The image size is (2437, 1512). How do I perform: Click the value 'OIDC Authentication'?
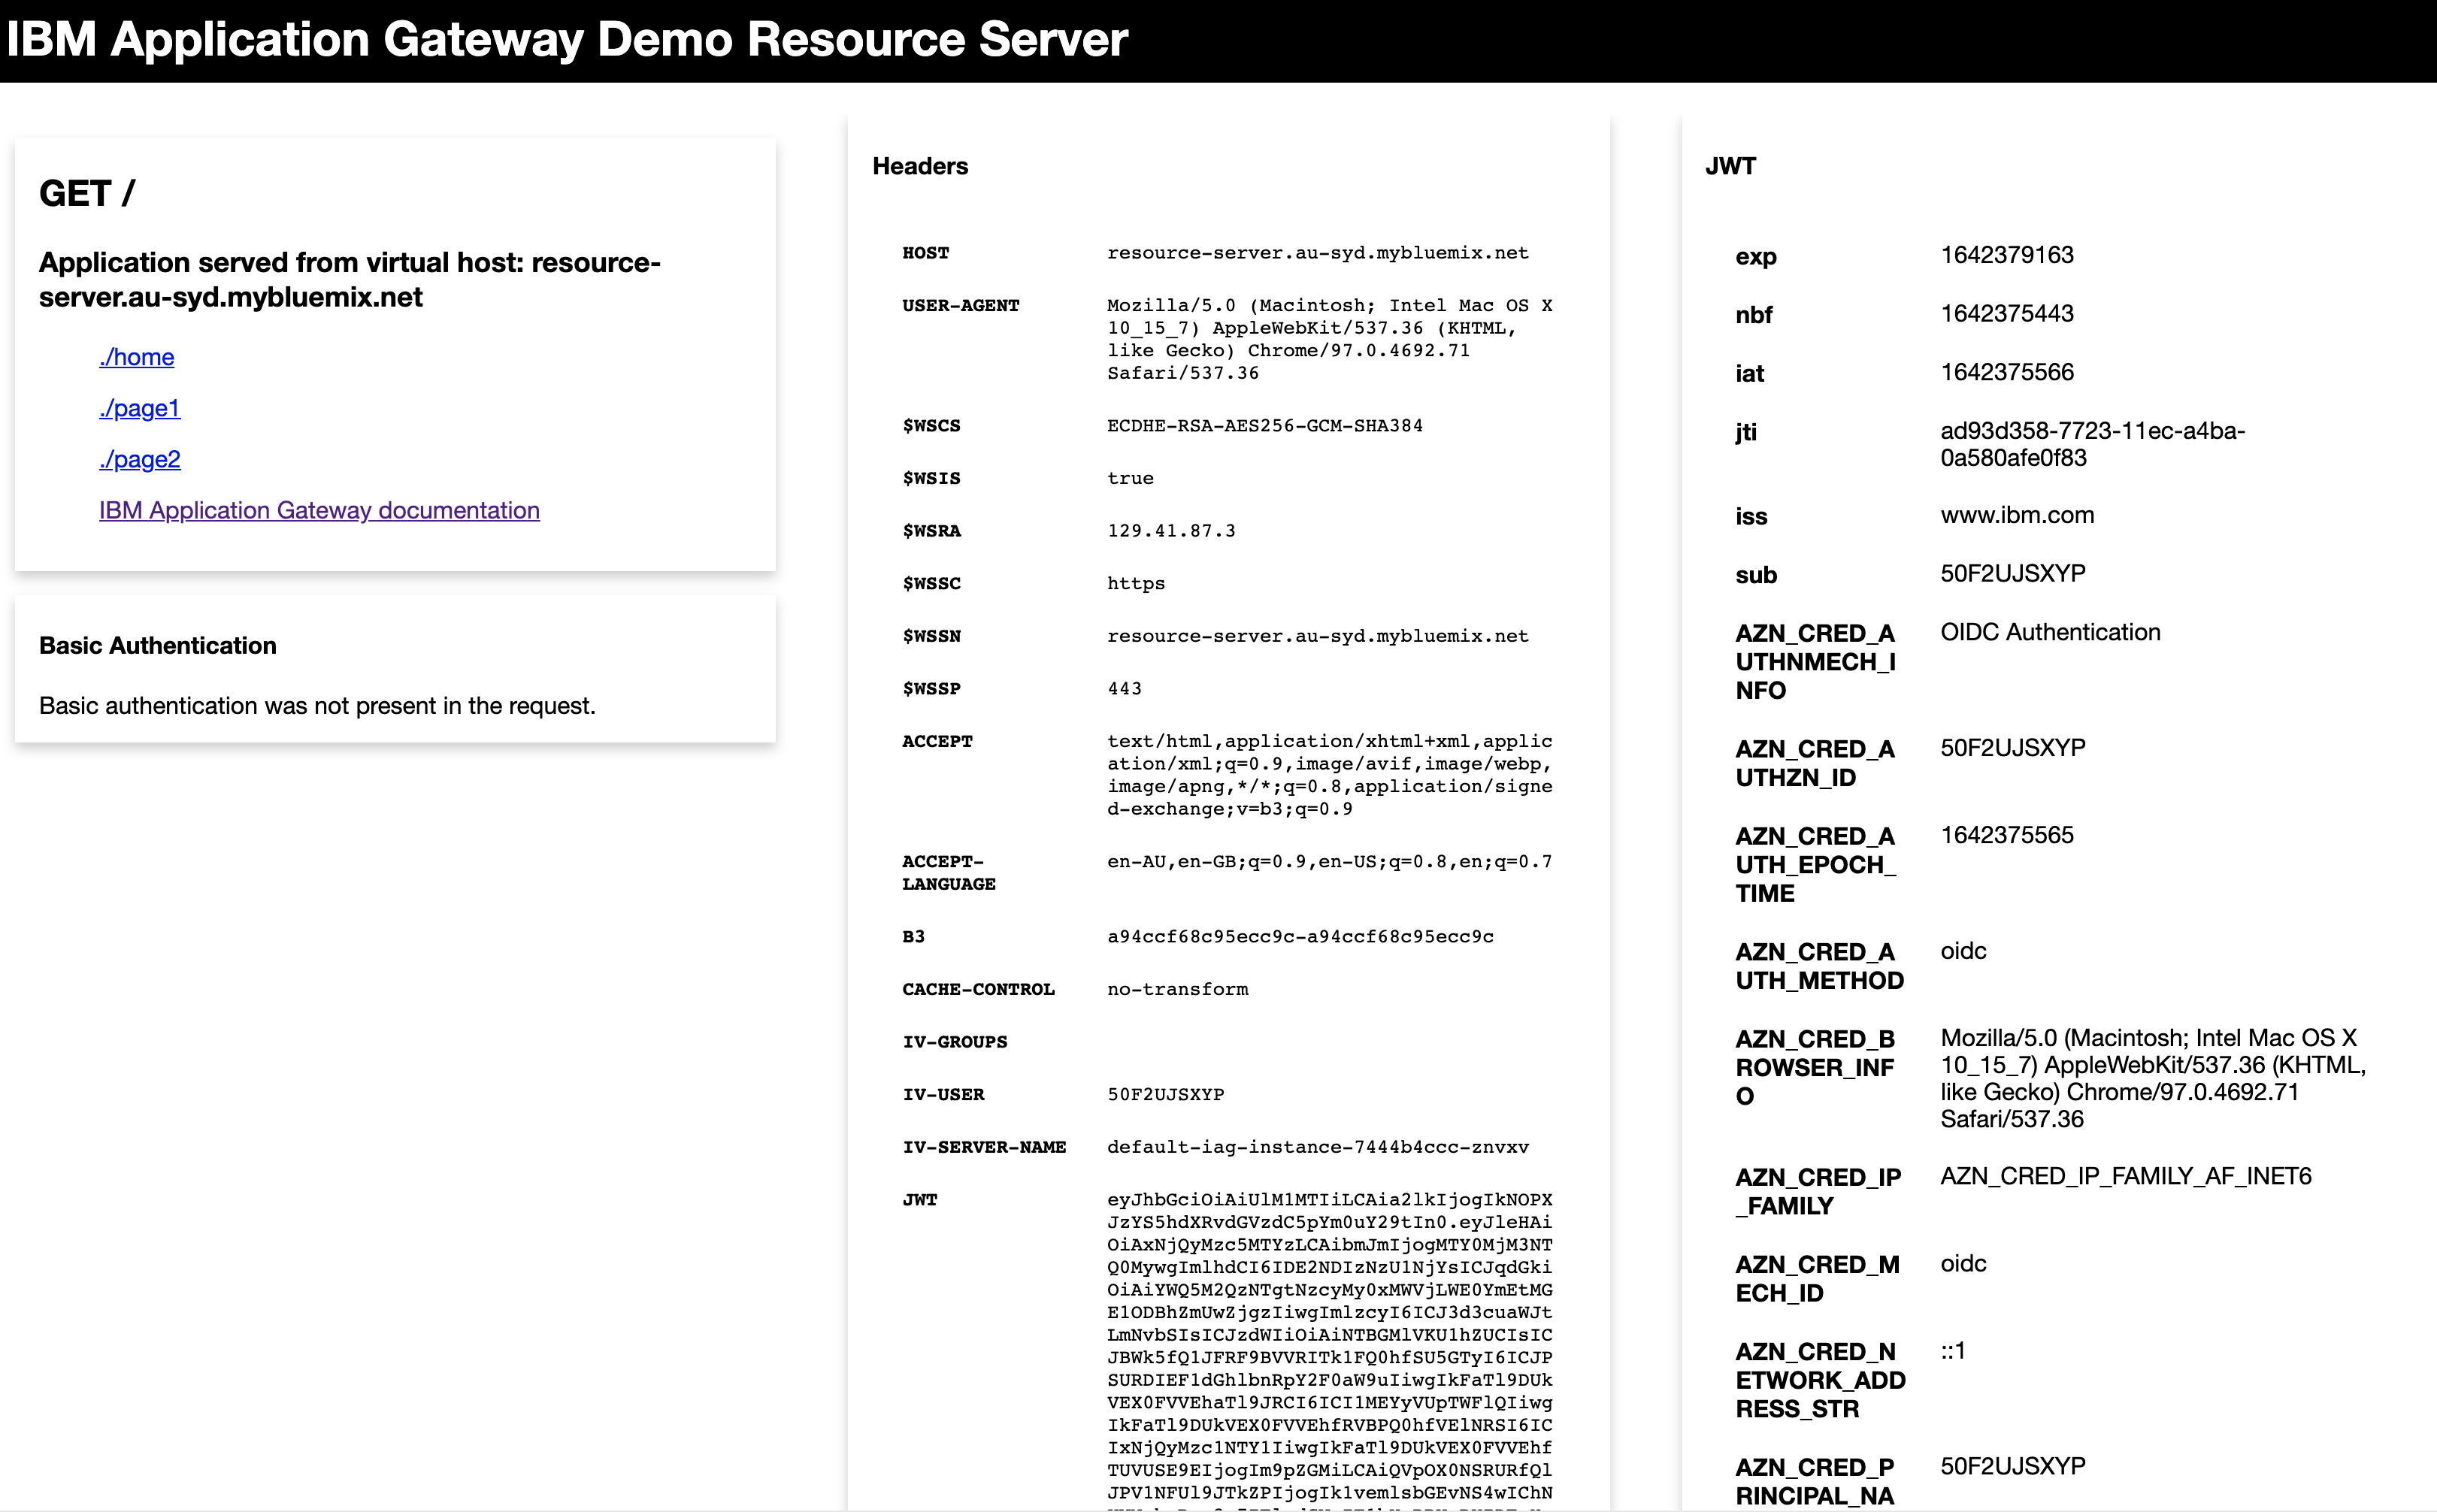(2050, 632)
